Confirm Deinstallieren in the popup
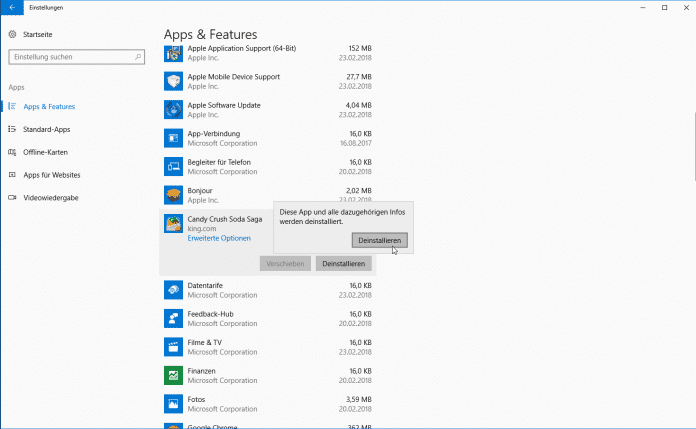Screen dimensions: 696x429 tap(380, 240)
